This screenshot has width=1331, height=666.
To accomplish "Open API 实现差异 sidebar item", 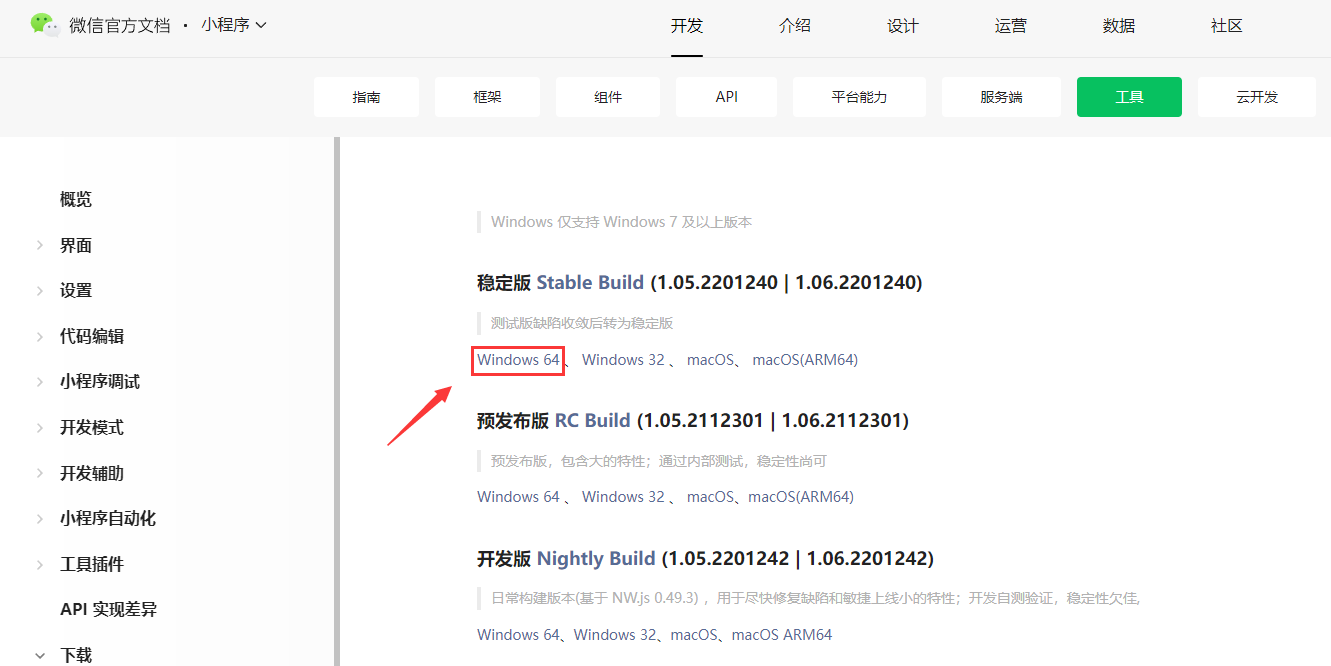I will [108, 609].
